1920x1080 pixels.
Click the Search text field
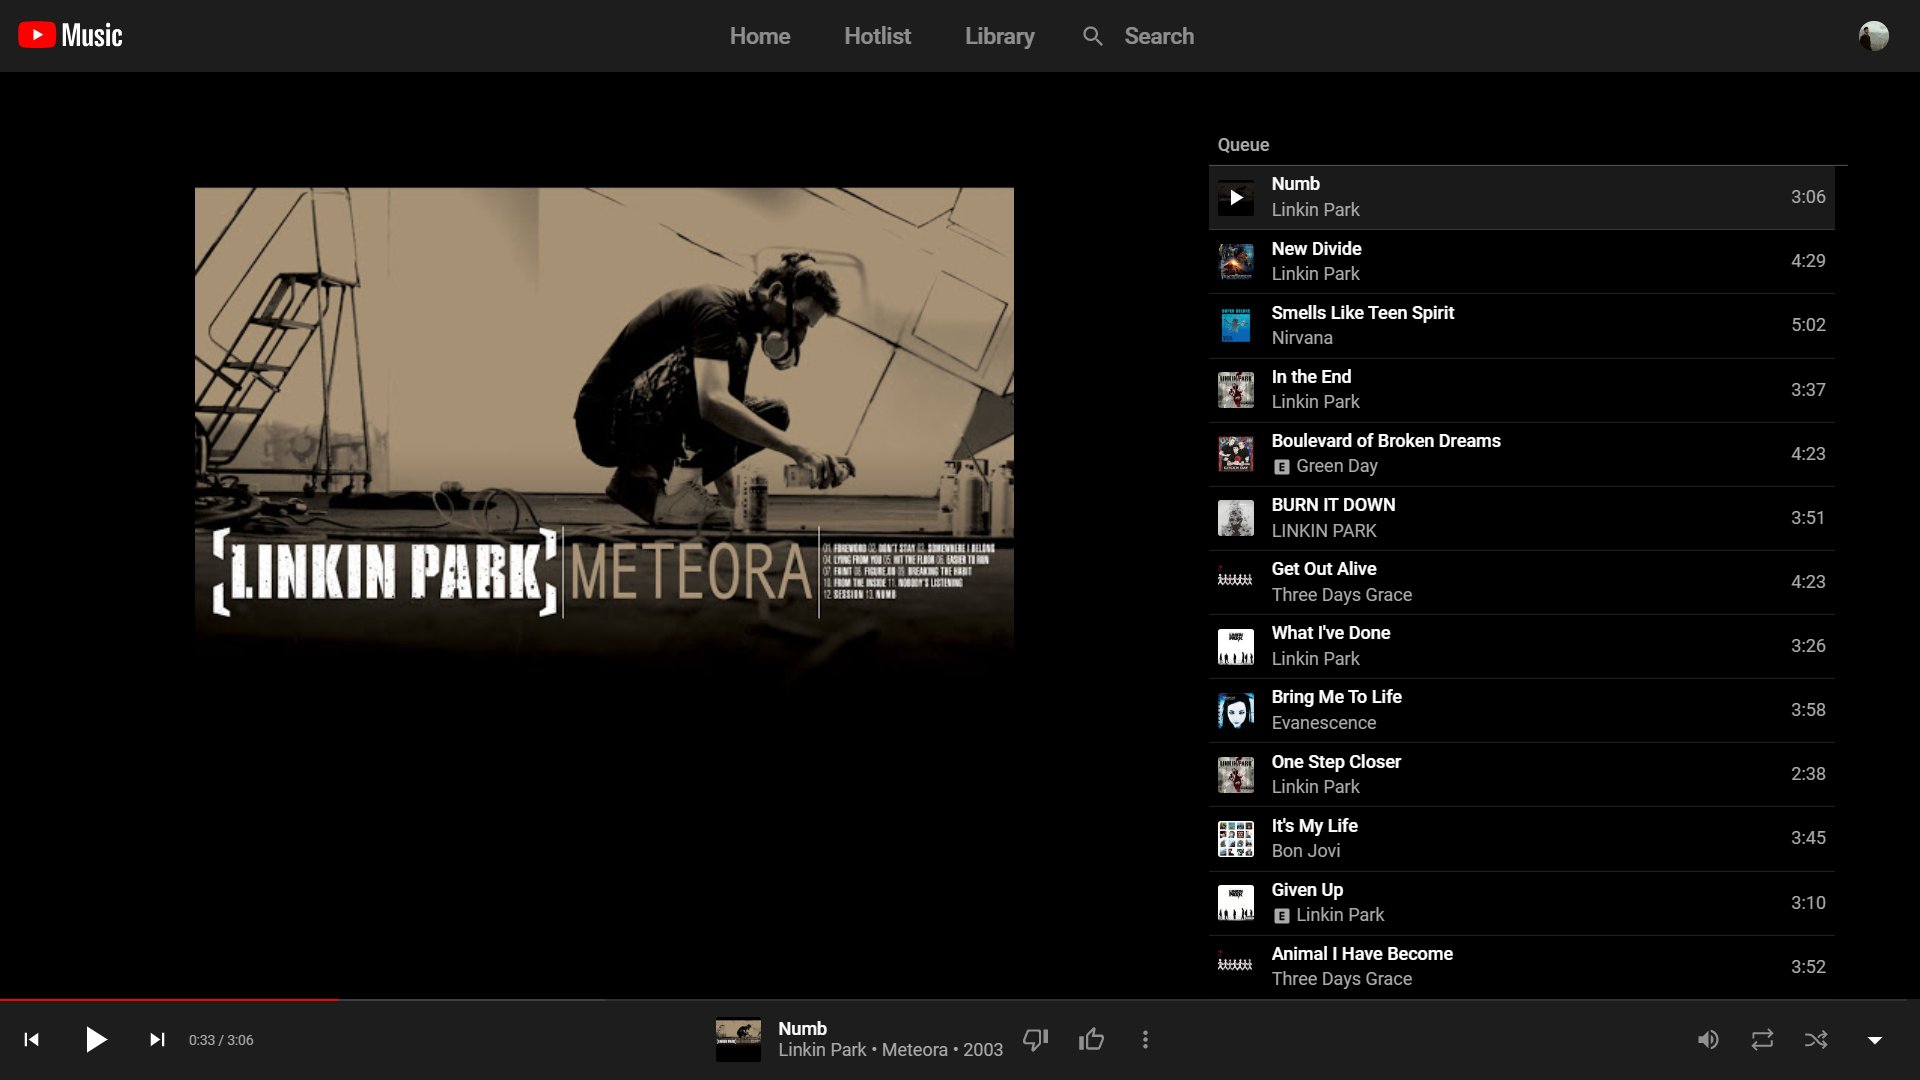click(1159, 36)
